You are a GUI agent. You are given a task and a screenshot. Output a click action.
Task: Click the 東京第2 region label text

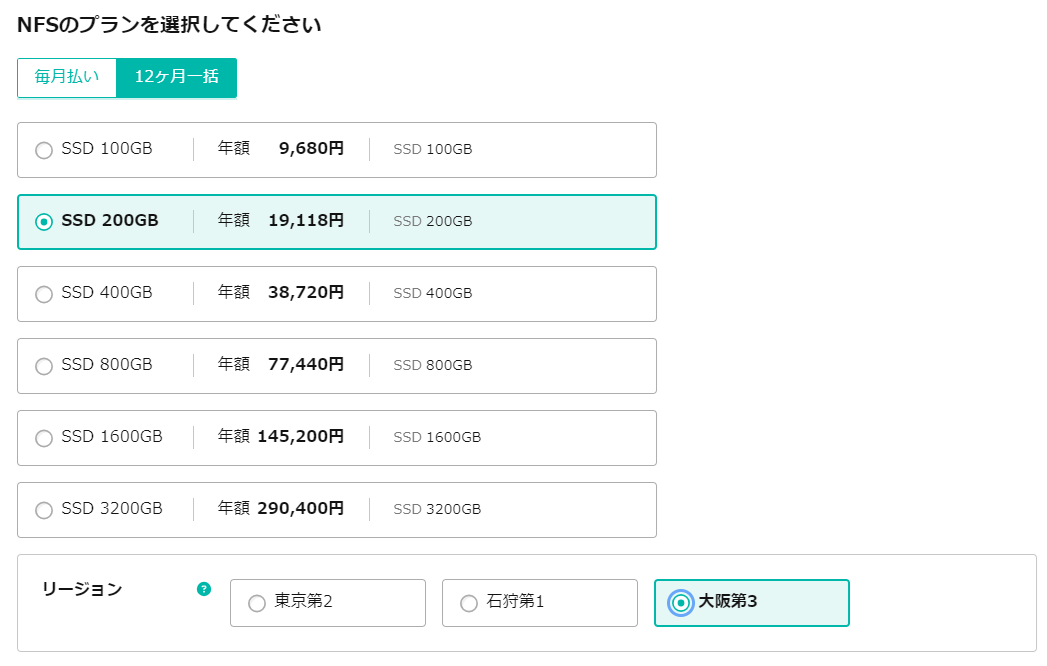(x=303, y=601)
